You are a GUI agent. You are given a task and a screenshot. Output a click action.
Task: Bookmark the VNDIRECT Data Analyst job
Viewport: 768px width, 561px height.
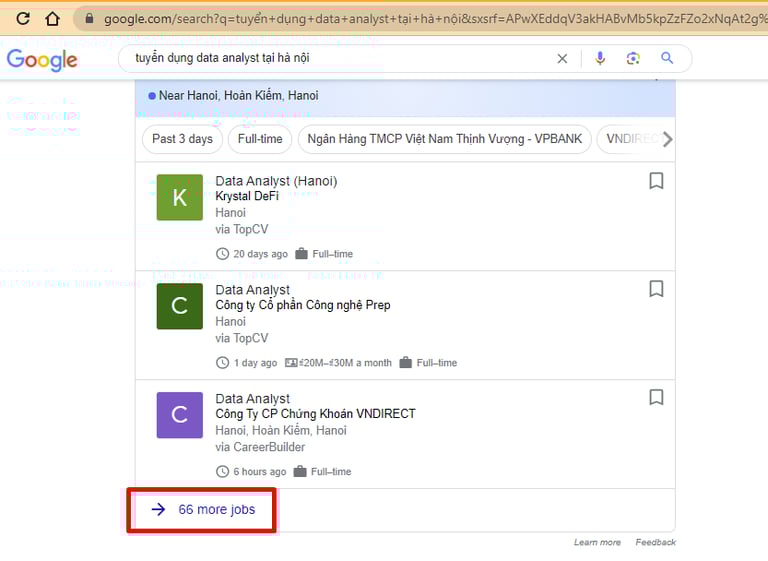pyautogui.click(x=656, y=397)
